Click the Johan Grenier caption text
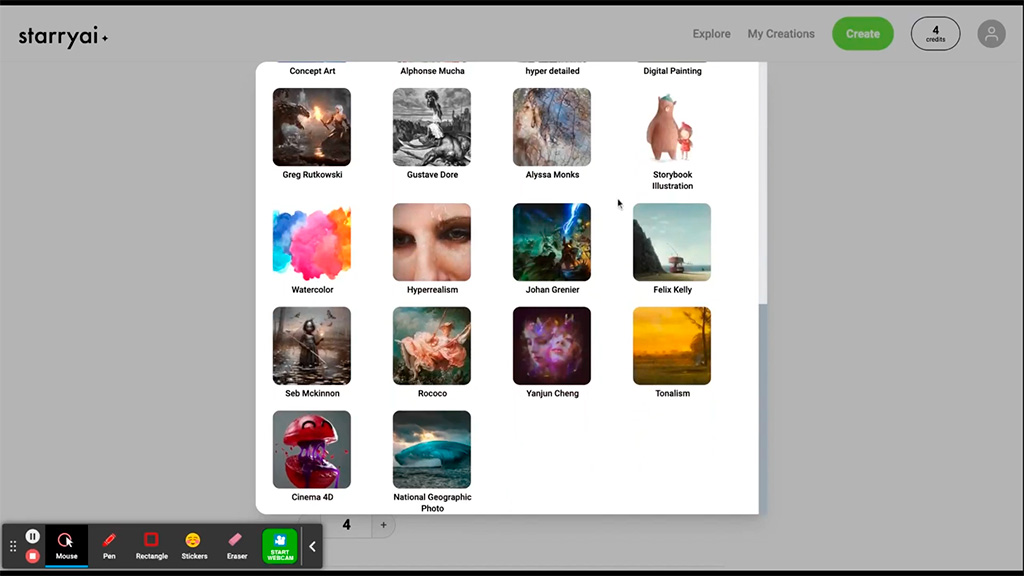The image size is (1024, 576). tap(552, 289)
